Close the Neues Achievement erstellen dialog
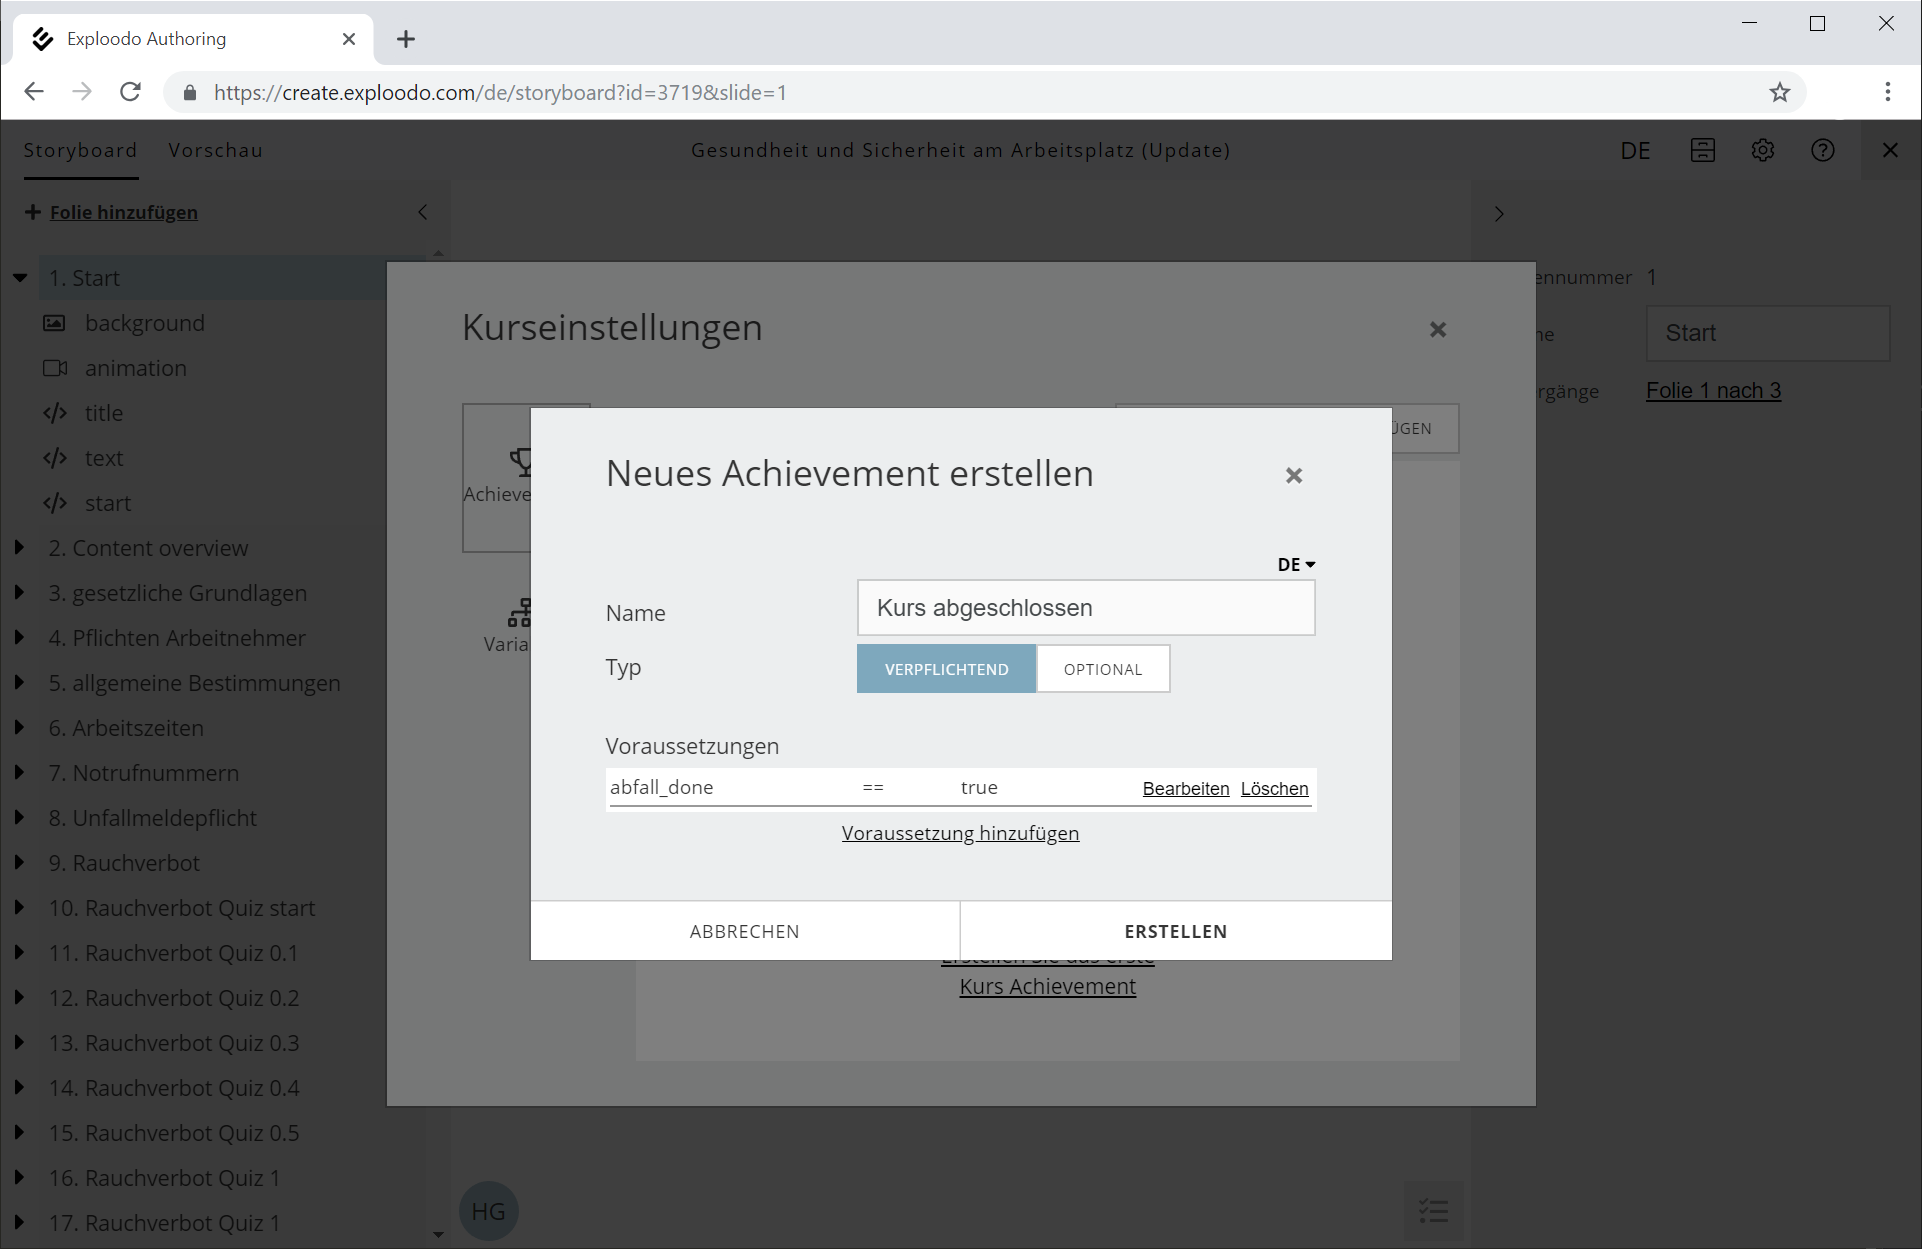 point(1293,476)
